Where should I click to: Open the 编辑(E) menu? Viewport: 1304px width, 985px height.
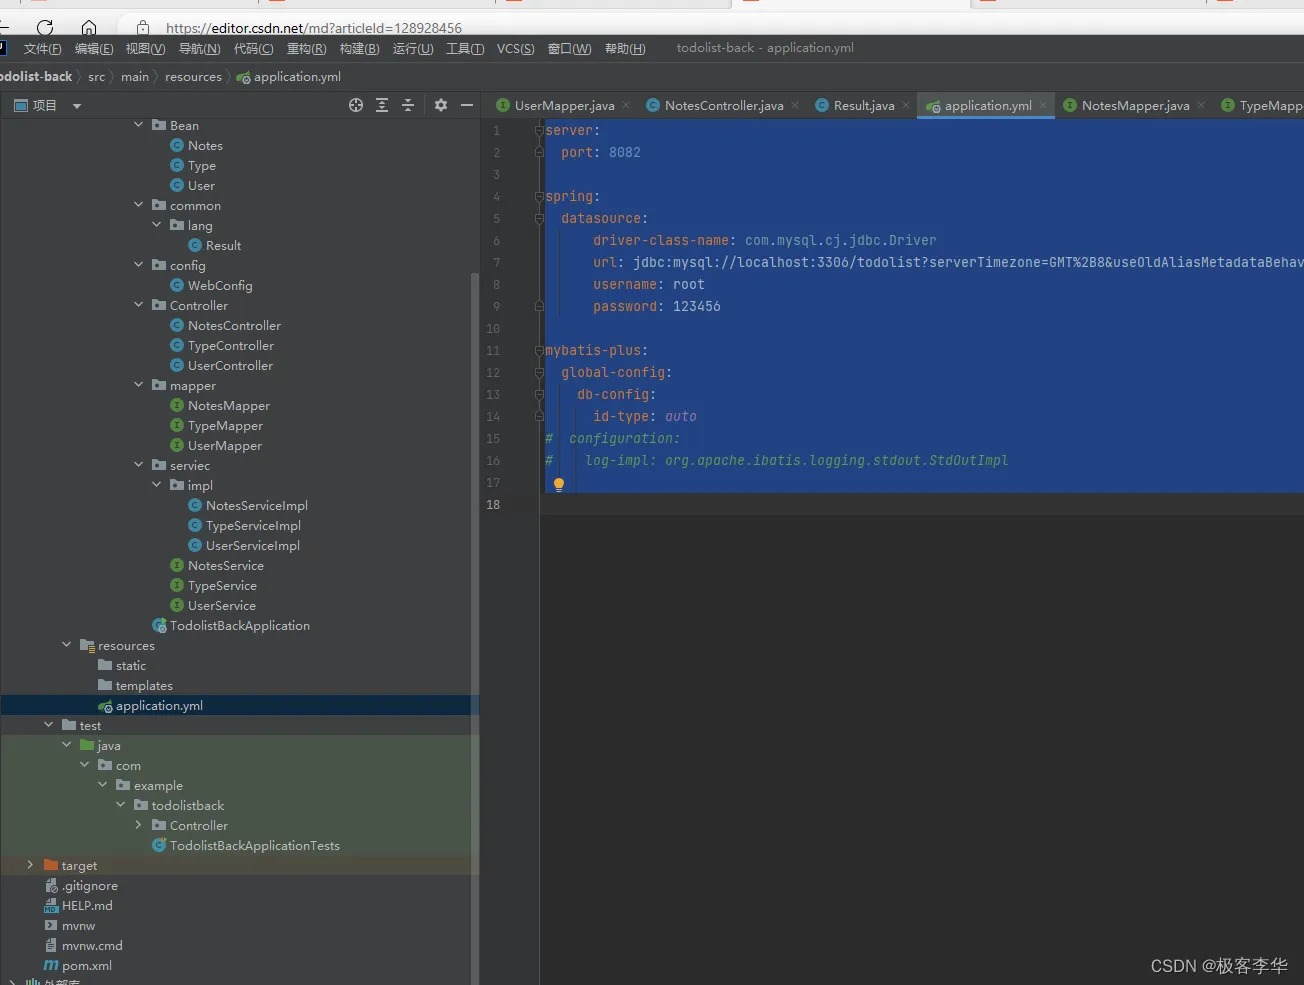(x=94, y=49)
